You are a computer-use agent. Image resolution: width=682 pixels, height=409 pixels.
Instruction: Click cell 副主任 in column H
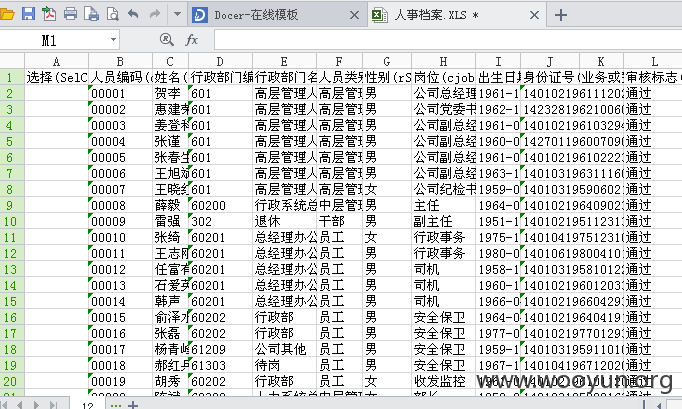click(x=444, y=221)
